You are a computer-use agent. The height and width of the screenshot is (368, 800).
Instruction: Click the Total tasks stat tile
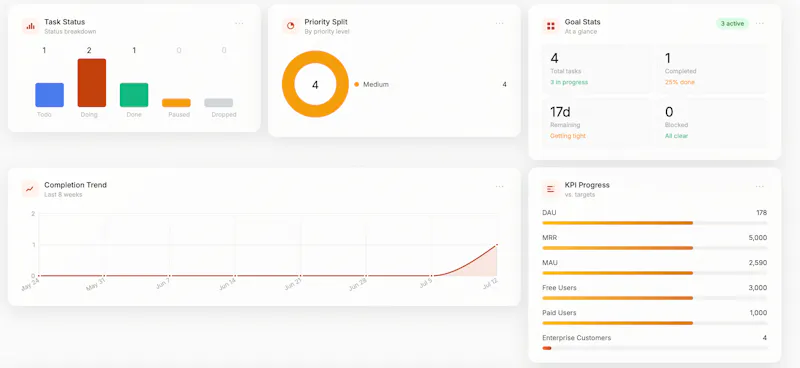click(596, 69)
